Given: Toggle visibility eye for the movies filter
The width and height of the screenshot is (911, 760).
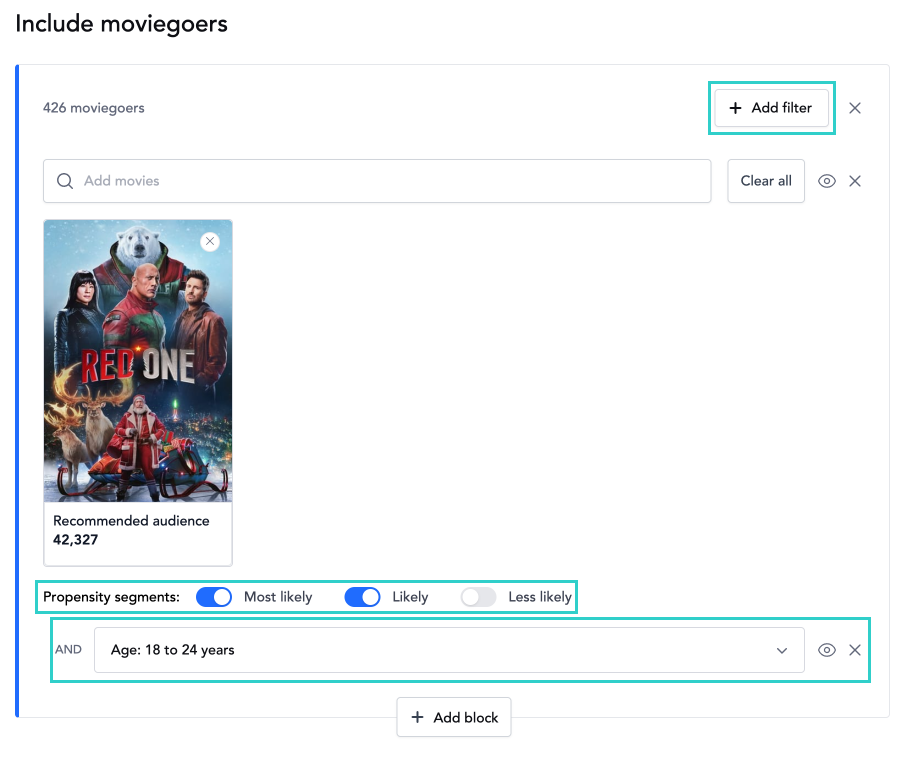Looking at the screenshot, I should point(827,181).
